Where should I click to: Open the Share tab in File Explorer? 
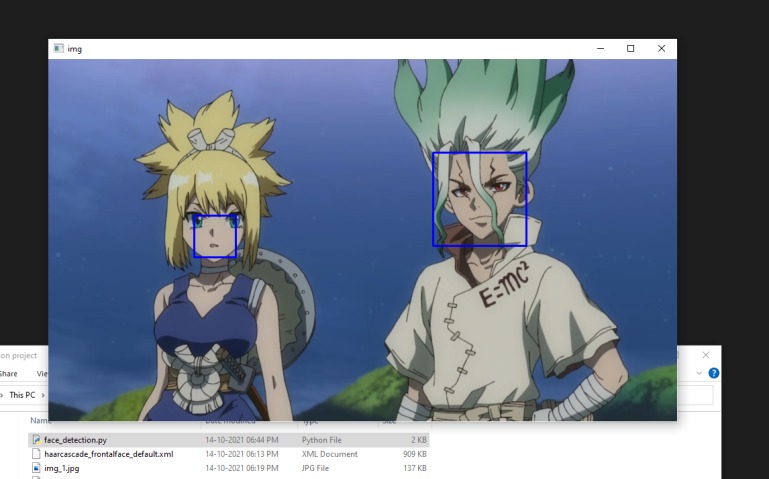pos(8,374)
